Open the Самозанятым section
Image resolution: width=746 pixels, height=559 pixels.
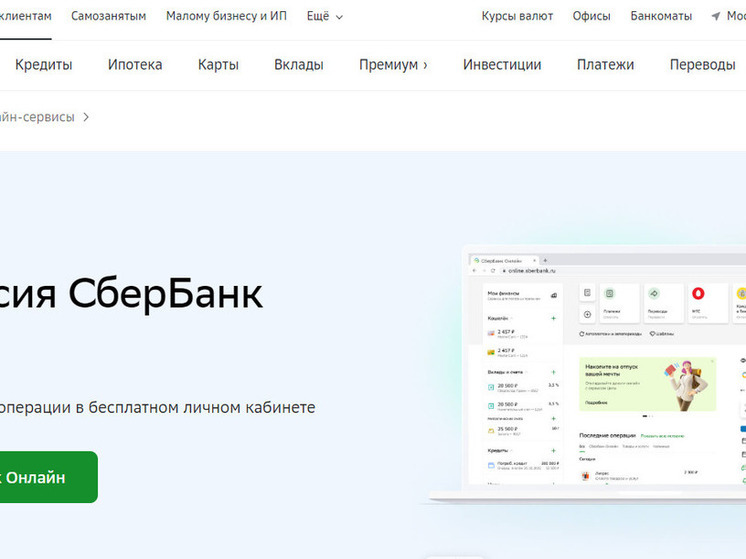[108, 16]
